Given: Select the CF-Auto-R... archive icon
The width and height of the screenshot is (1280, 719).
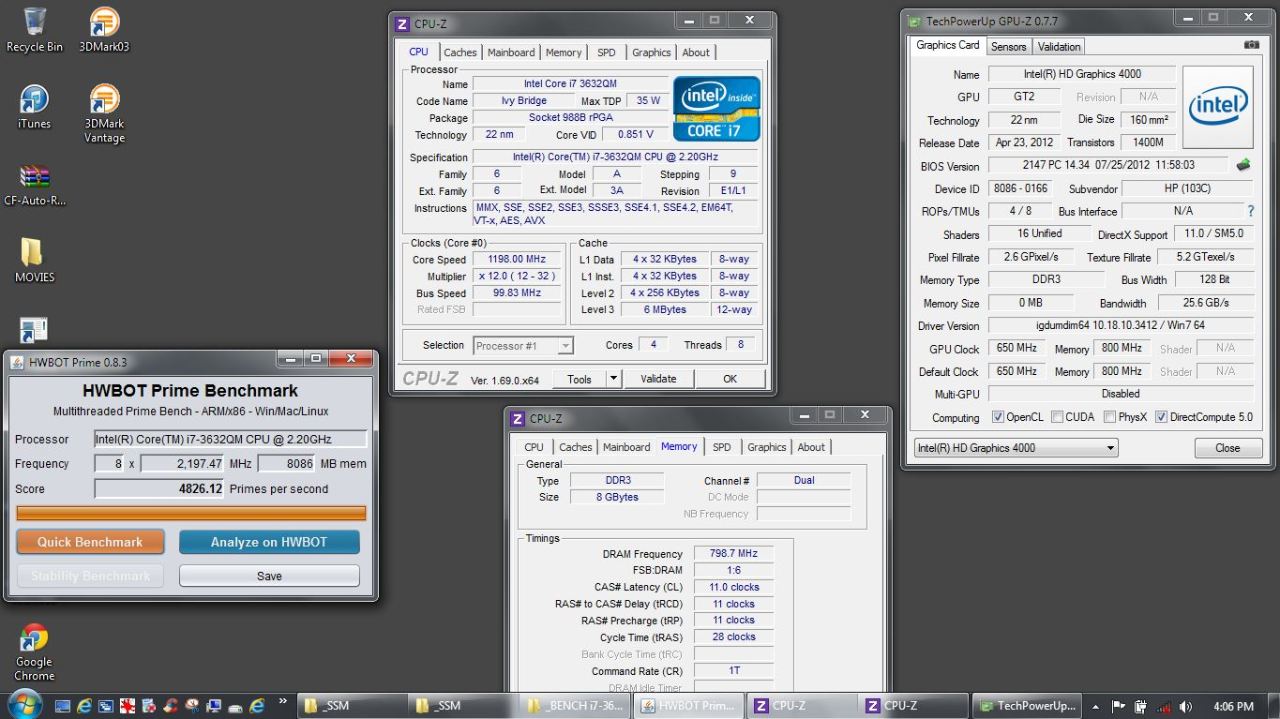Looking at the screenshot, I should click(x=34, y=184).
